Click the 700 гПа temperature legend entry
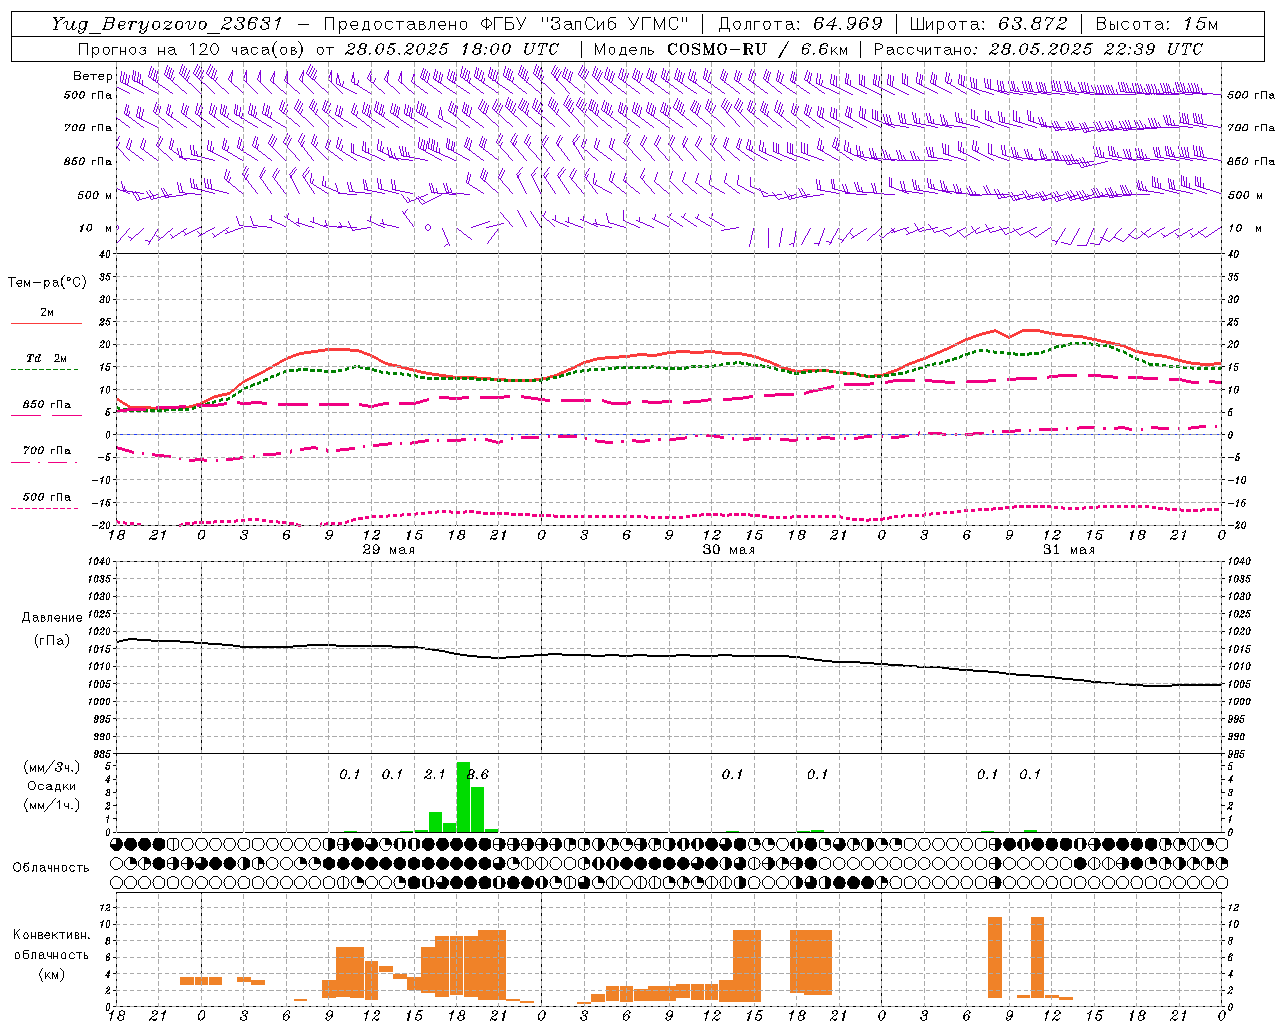 [x=47, y=451]
